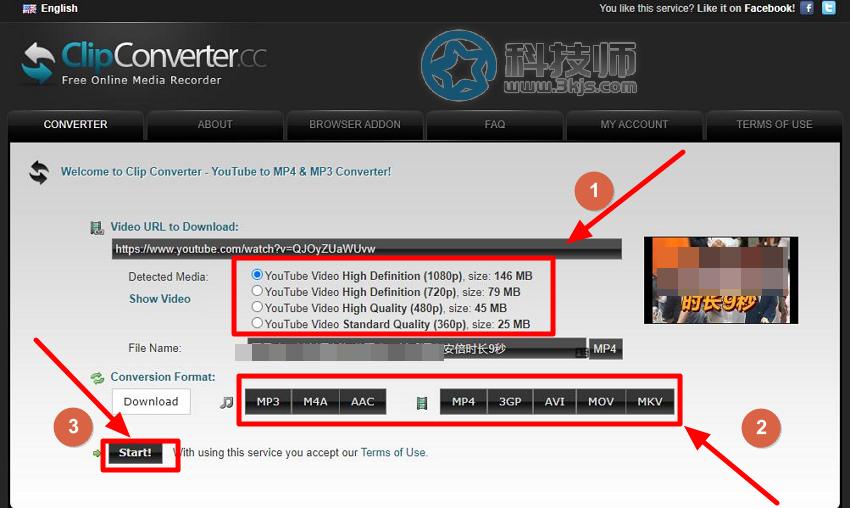850x508 pixels.
Task: Choose MP3 conversion format
Action: point(268,402)
